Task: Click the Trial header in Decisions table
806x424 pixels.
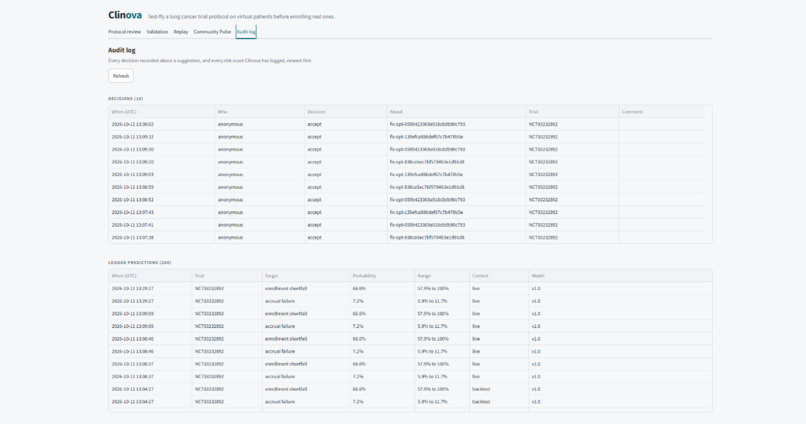Action: point(534,112)
